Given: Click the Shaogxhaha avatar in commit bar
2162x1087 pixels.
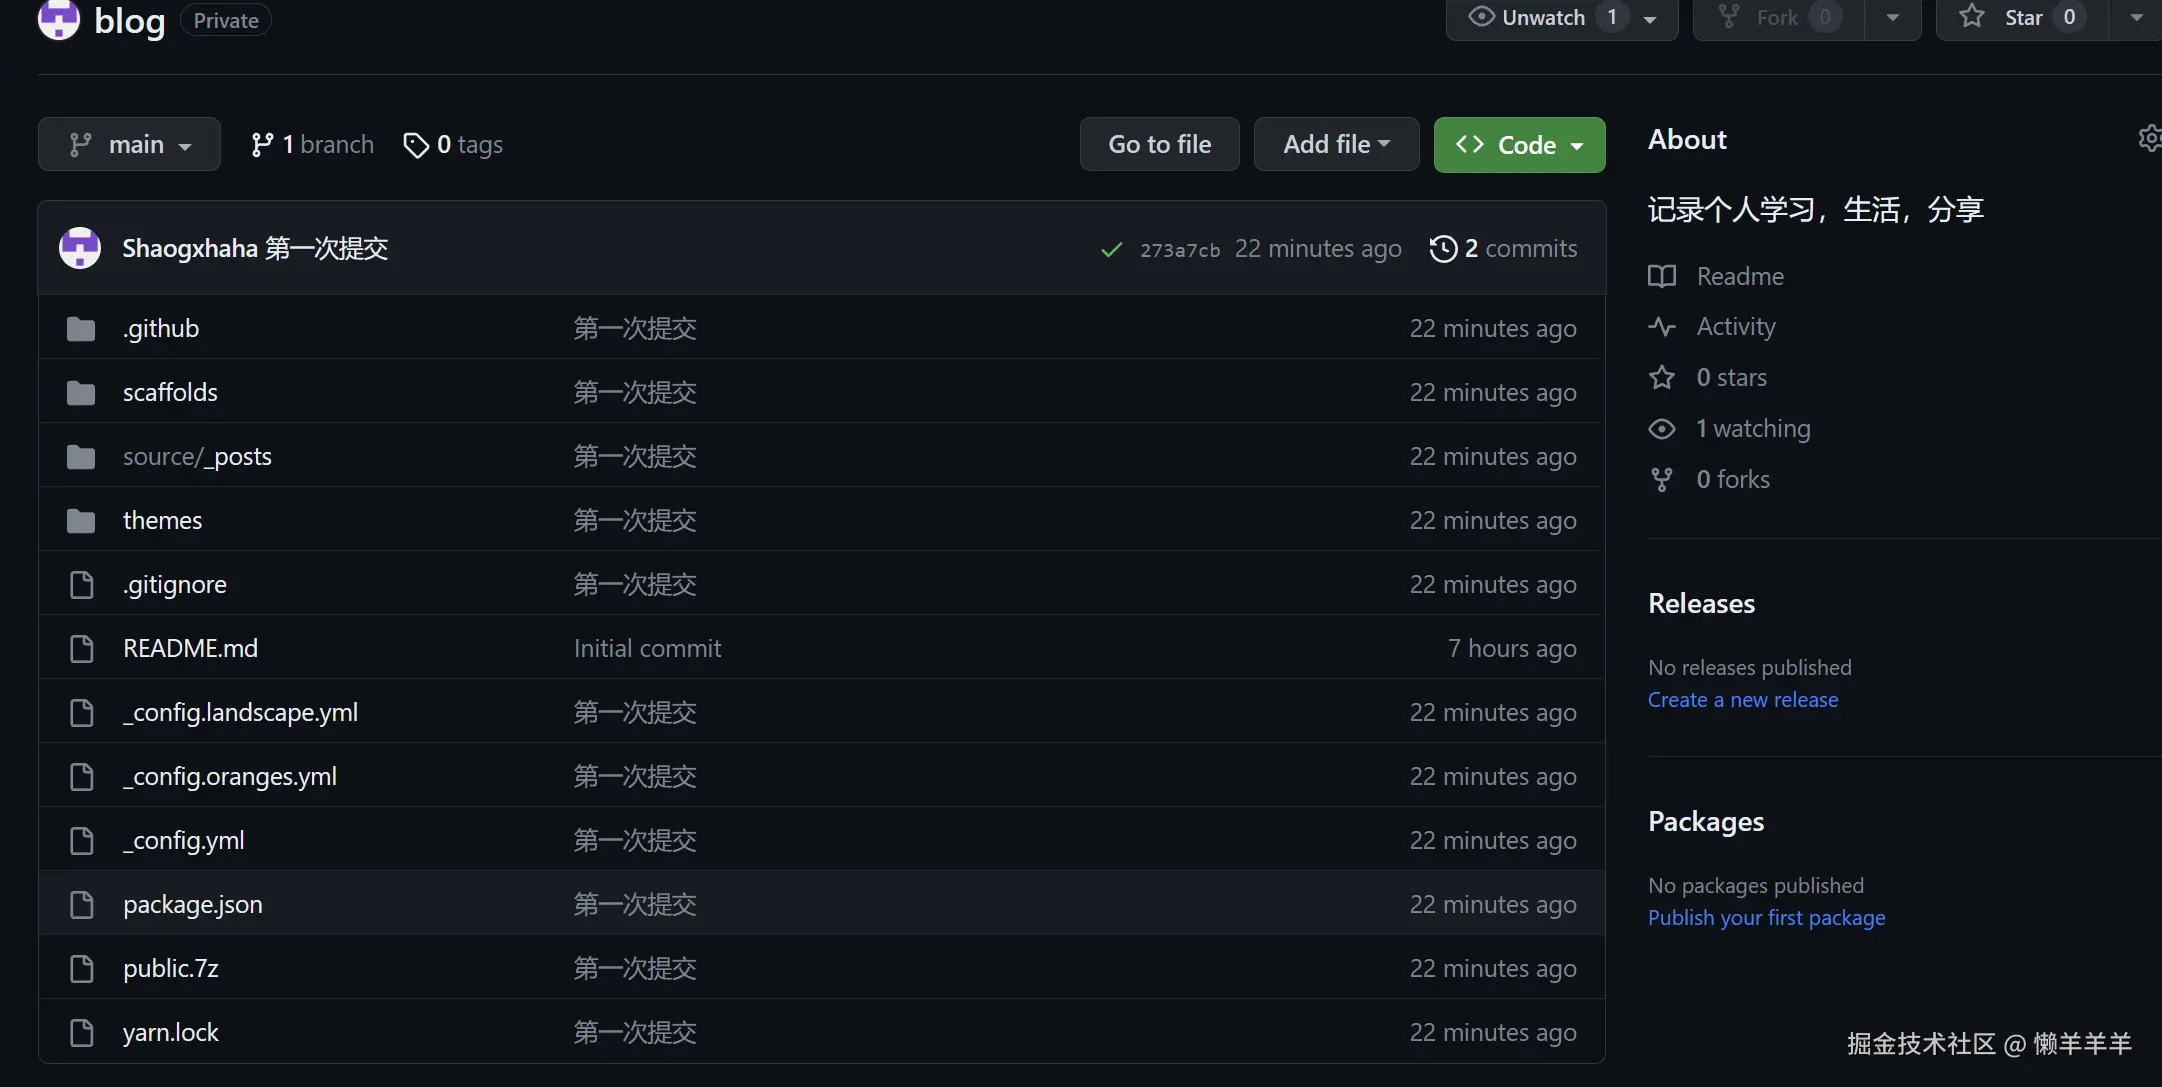Looking at the screenshot, I should point(80,248).
